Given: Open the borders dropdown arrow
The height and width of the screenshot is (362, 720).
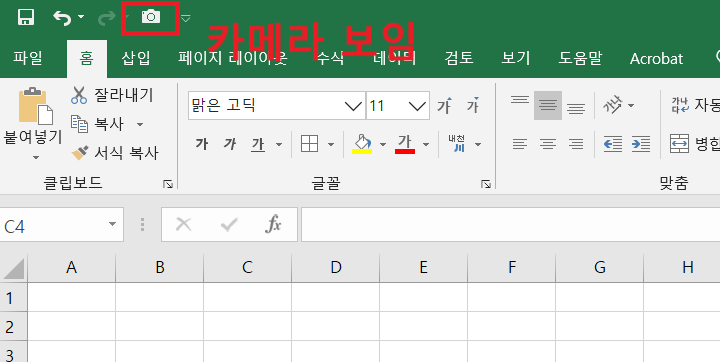Looking at the screenshot, I should tap(331, 145).
